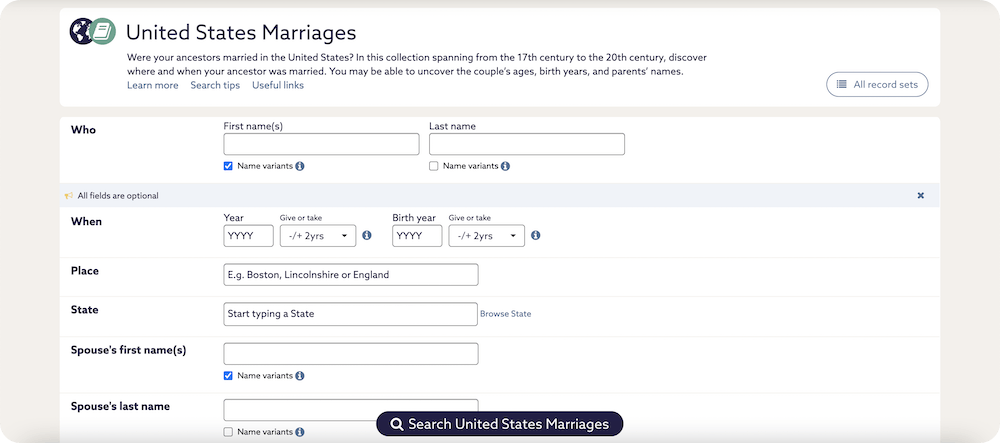The width and height of the screenshot is (1000, 443).
Task: Click info icon beside first name variants
Action: tap(300, 166)
